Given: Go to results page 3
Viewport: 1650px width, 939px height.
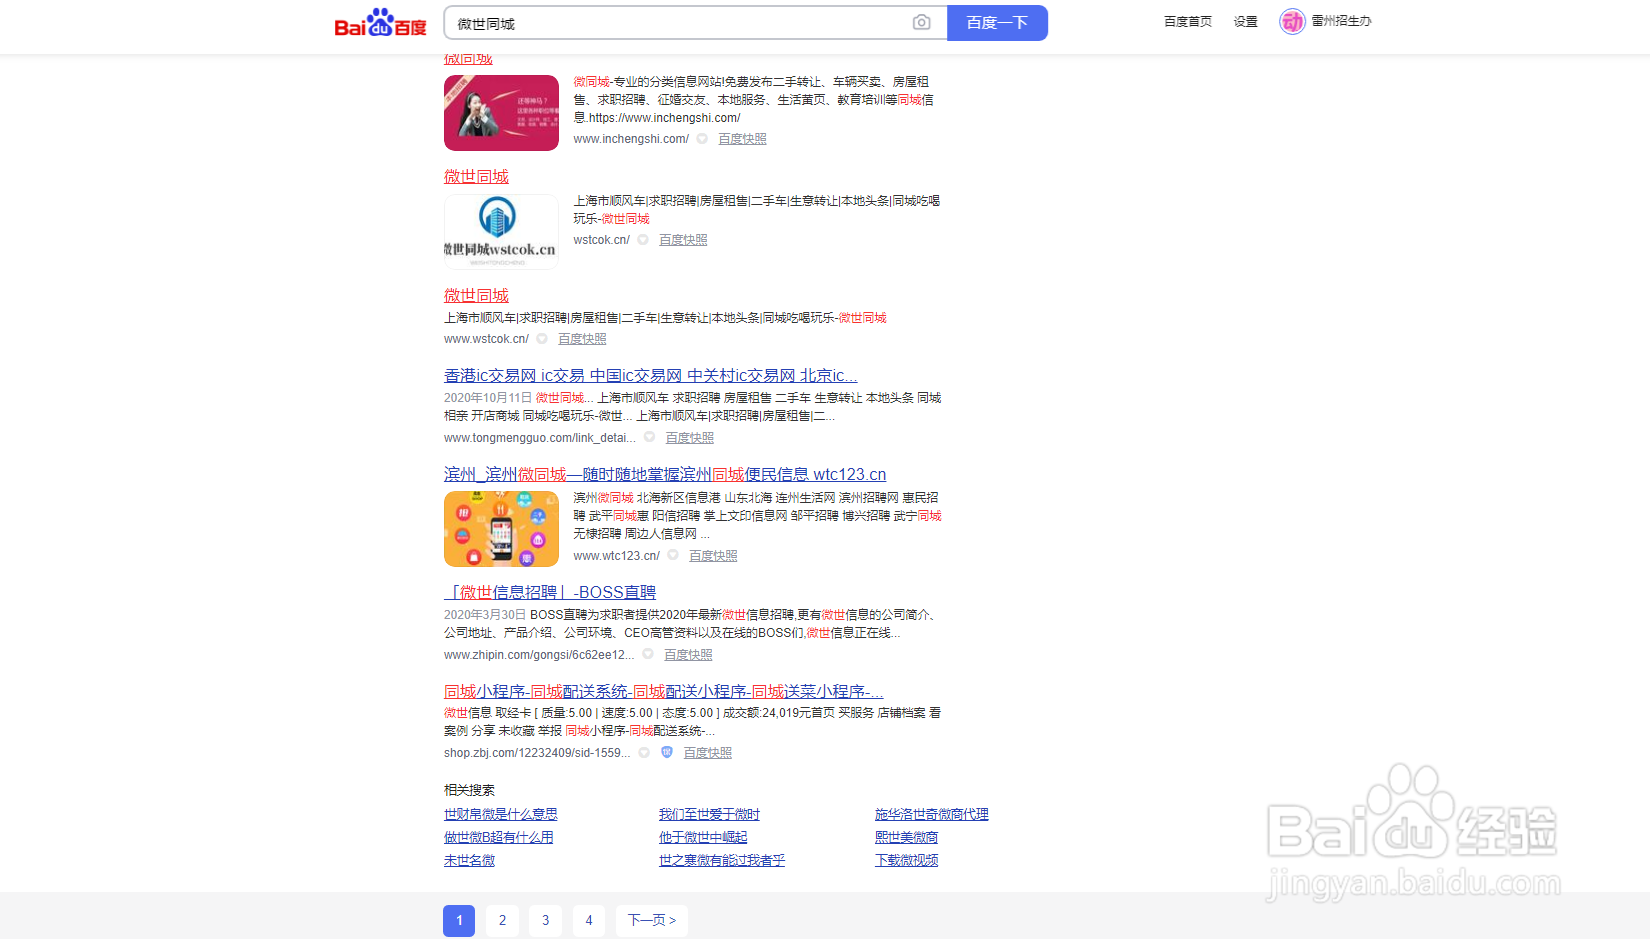Looking at the screenshot, I should point(545,920).
